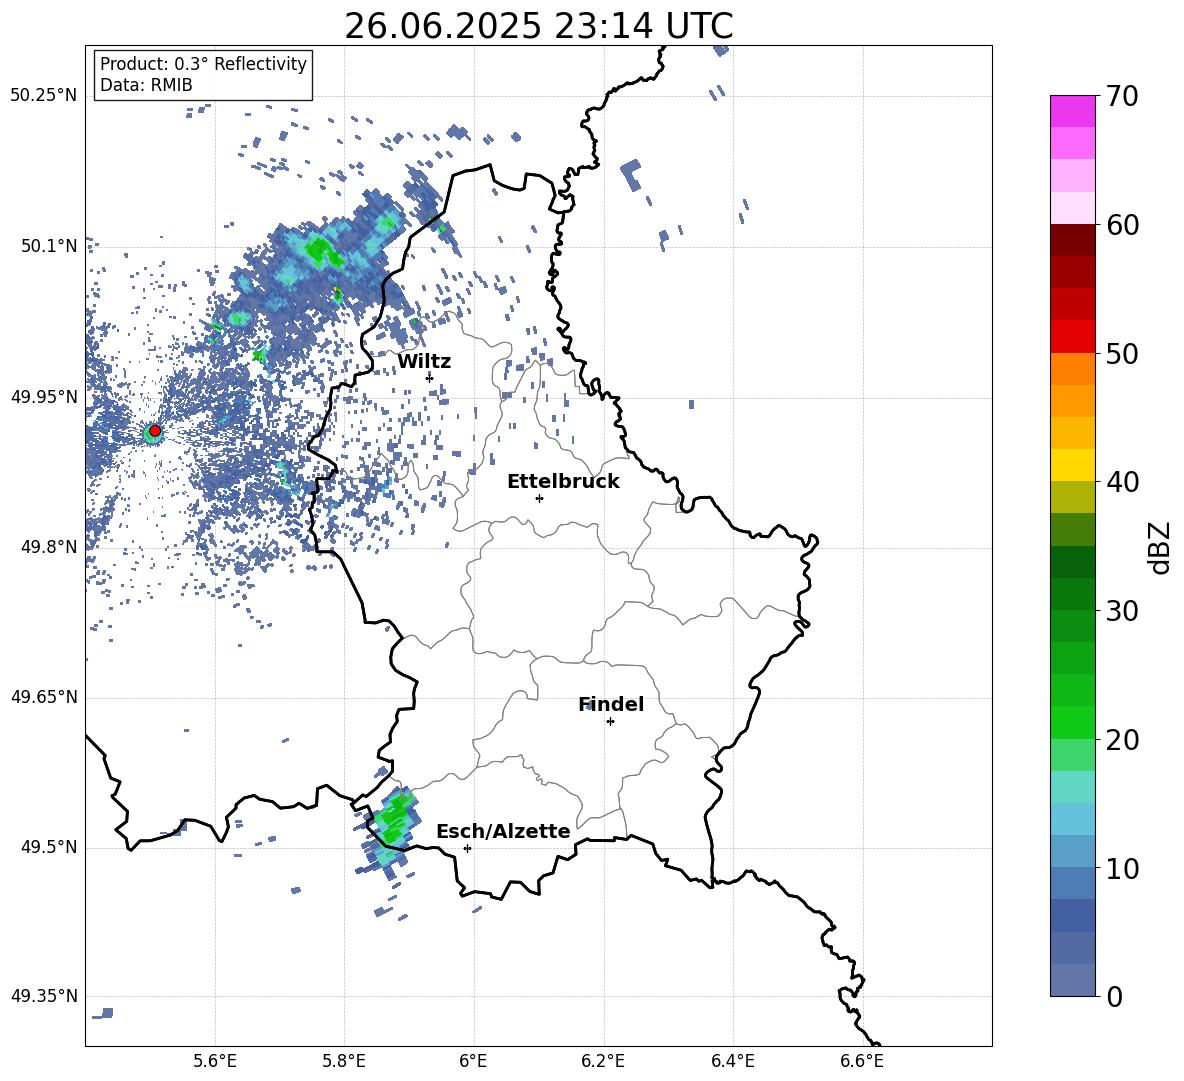Click the 6.4°E longitude label
1184x1081 pixels.
click(732, 1061)
